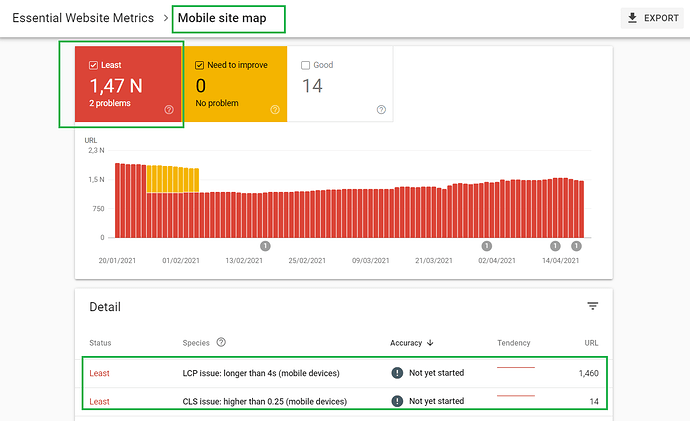Click the EXPORT button

(652, 18)
